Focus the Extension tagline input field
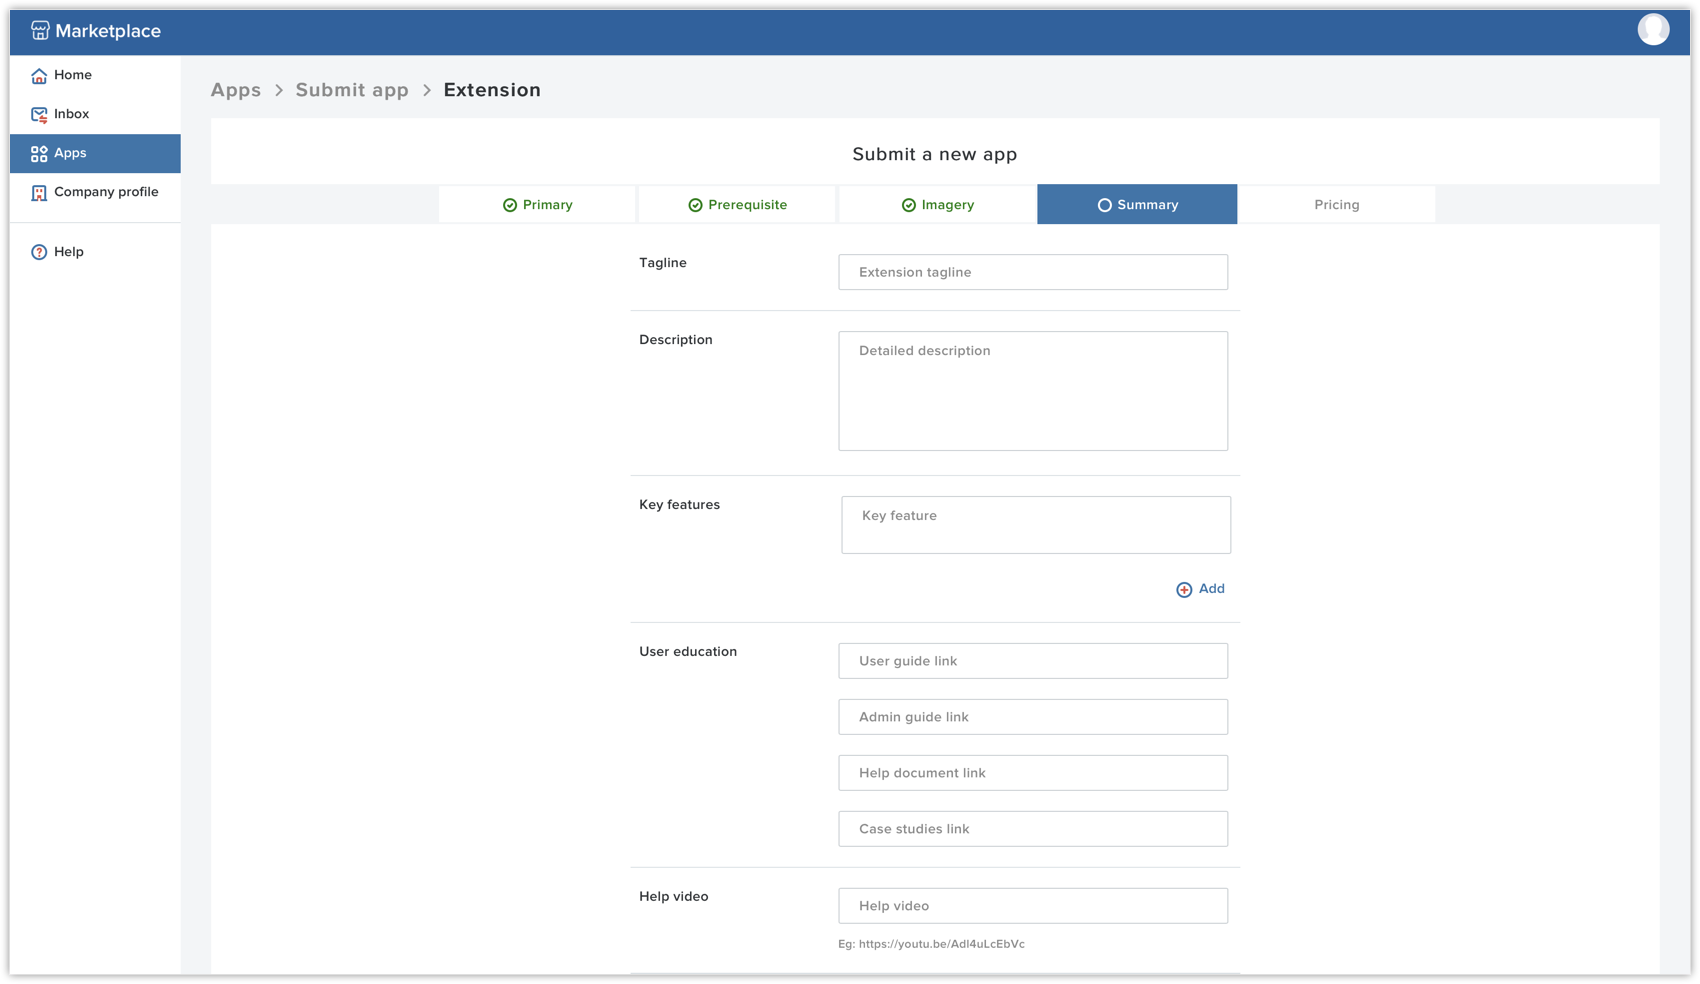This screenshot has width=1700, height=984. pyautogui.click(x=1033, y=272)
